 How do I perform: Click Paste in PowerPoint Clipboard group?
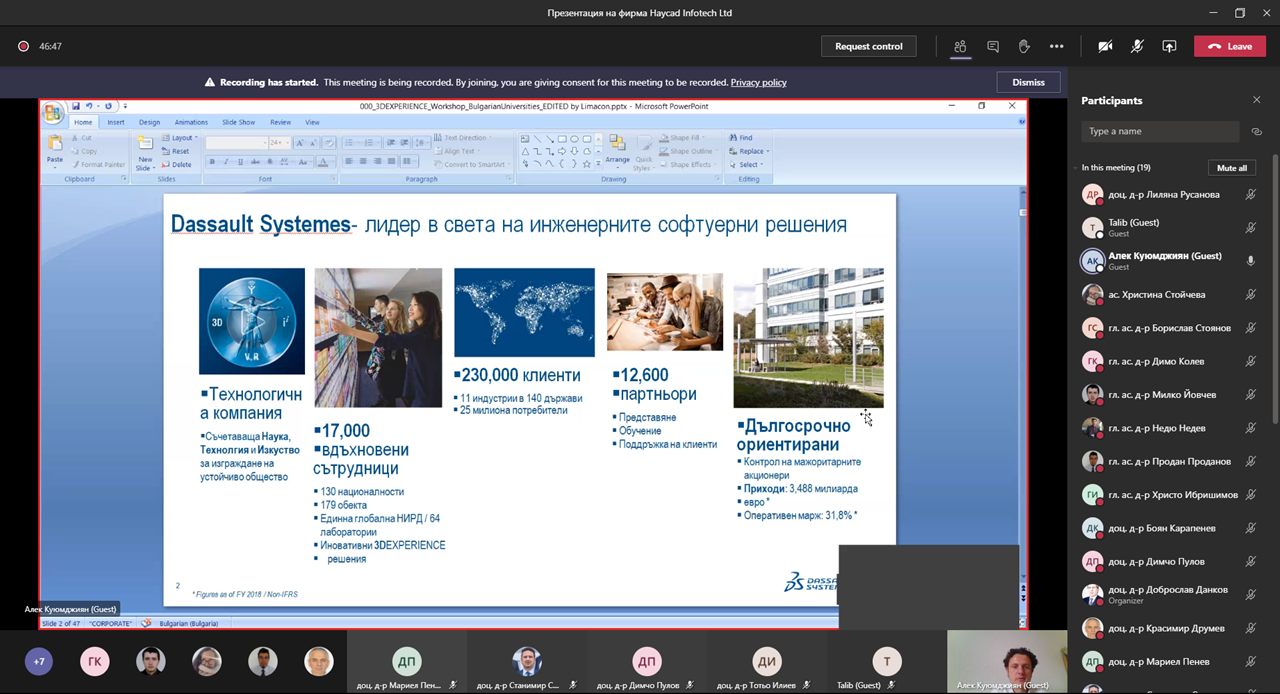tap(55, 149)
